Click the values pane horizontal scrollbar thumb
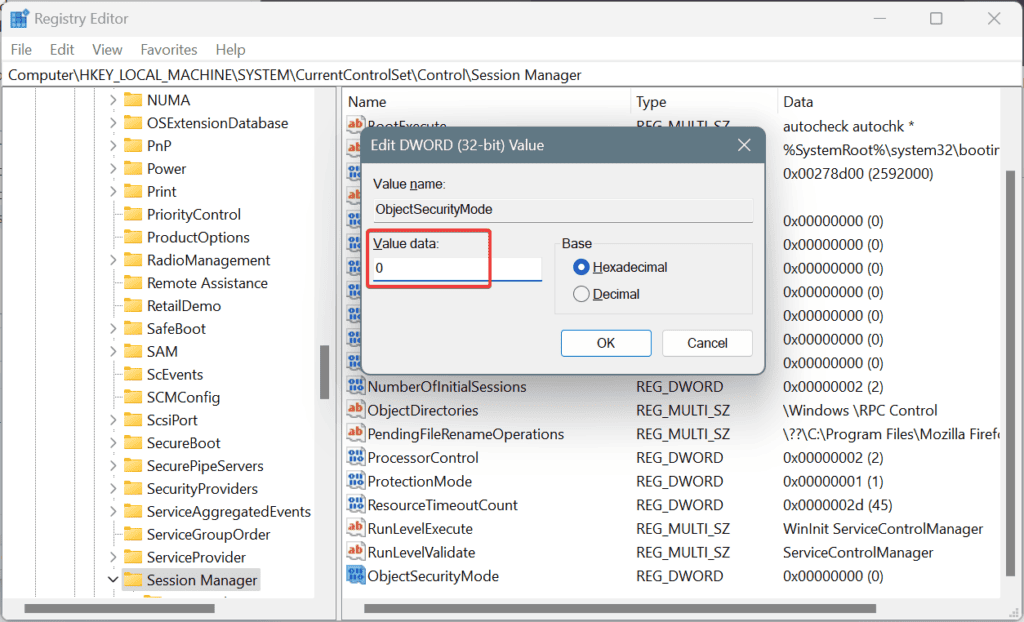1024x622 pixels. (x=620, y=608)
